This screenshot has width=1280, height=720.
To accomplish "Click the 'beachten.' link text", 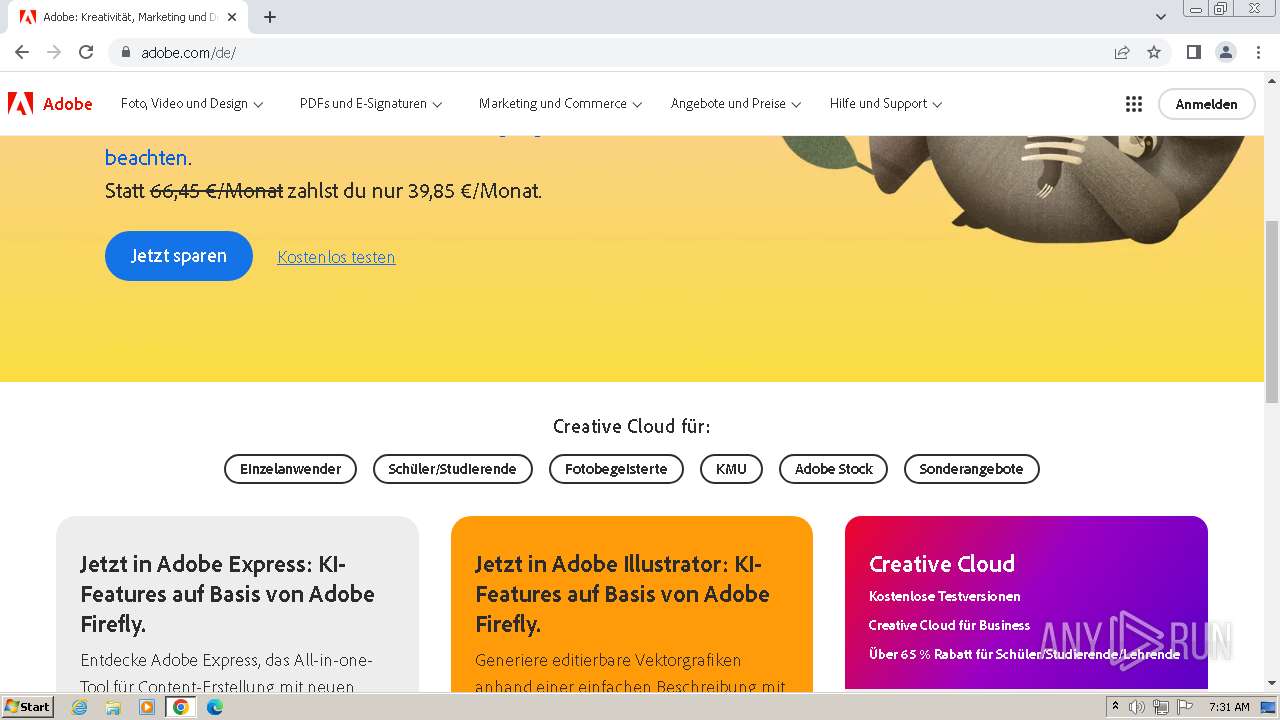I will point(148,158).
